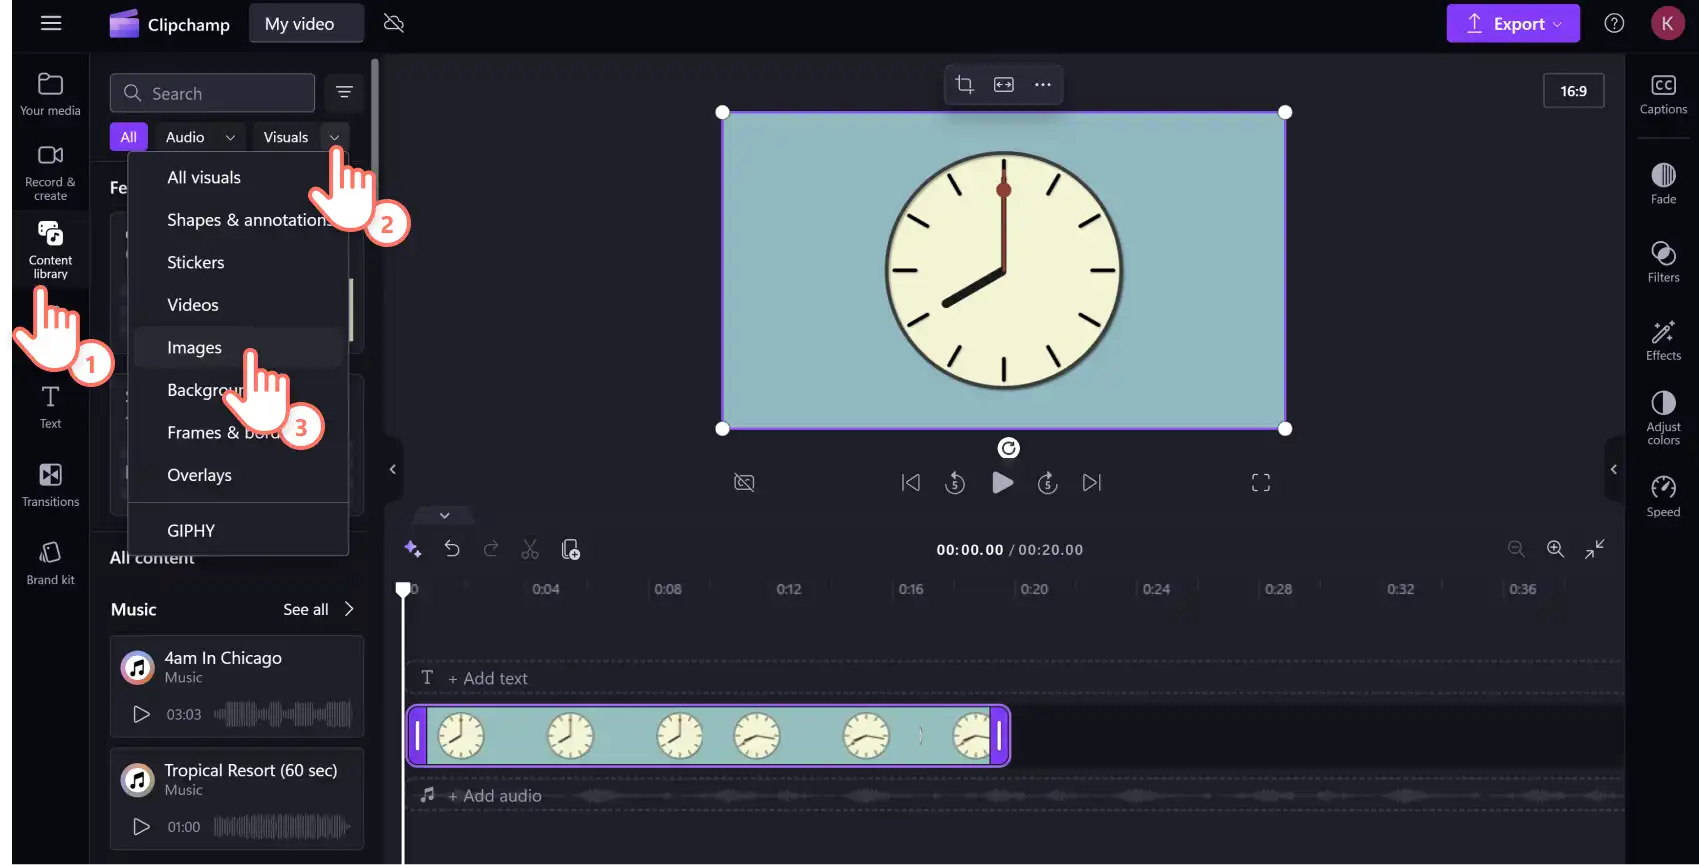Click the Search field in content library
Screen dimensions: 1699x865
pyautogui.click(x=212, y=93)
